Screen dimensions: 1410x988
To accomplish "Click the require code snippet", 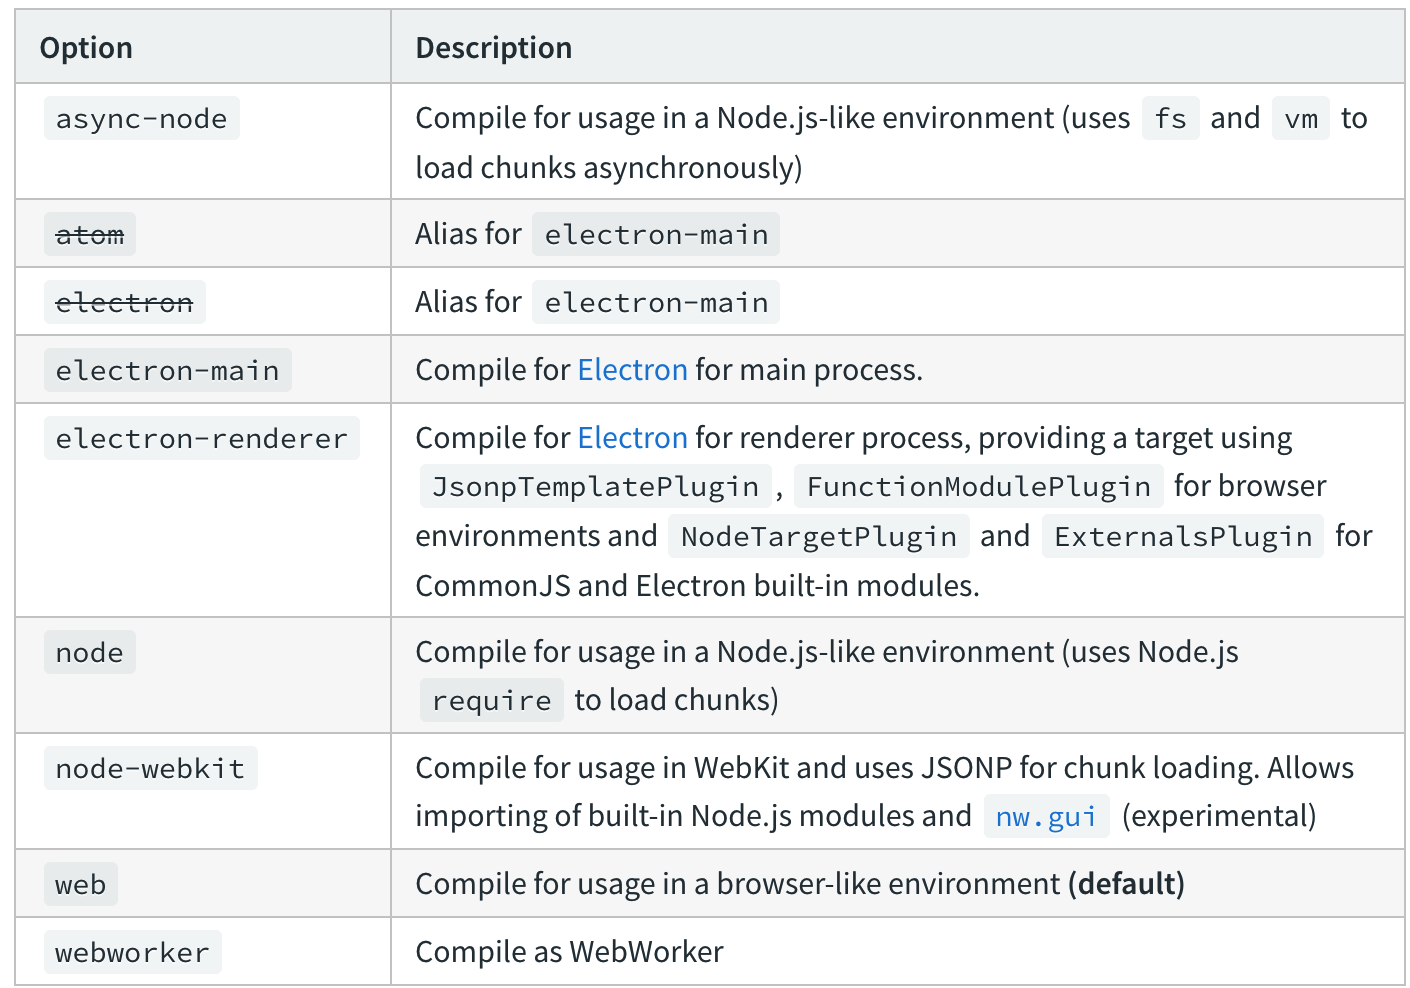I will (x=491, y=701).
